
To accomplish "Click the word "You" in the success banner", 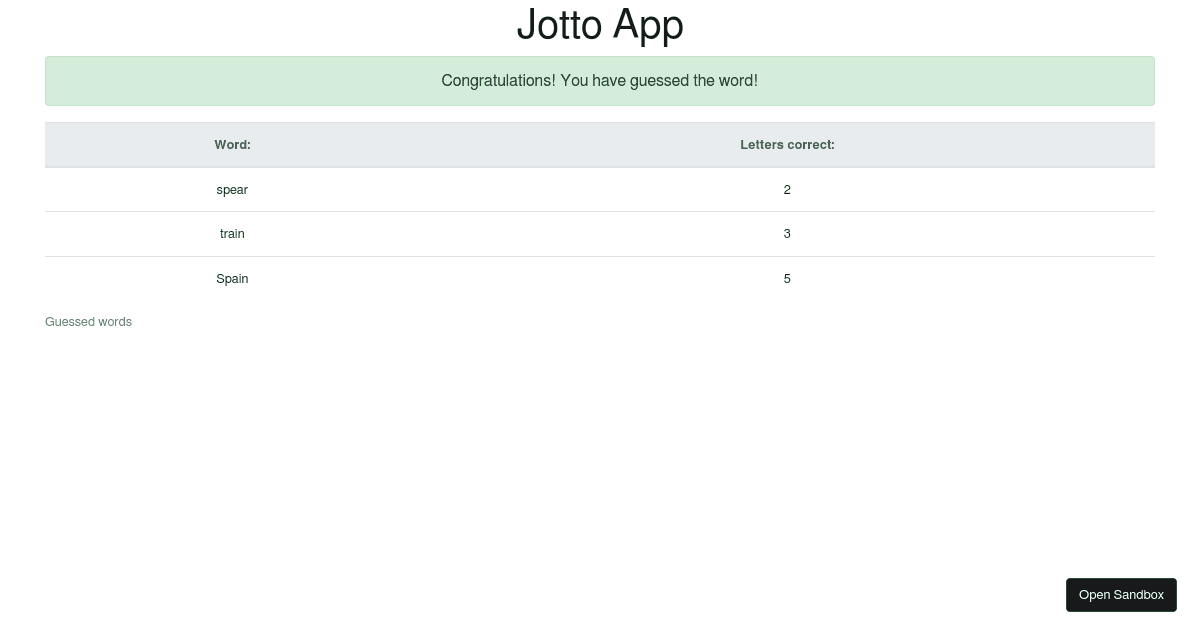I will coord(574,81).
